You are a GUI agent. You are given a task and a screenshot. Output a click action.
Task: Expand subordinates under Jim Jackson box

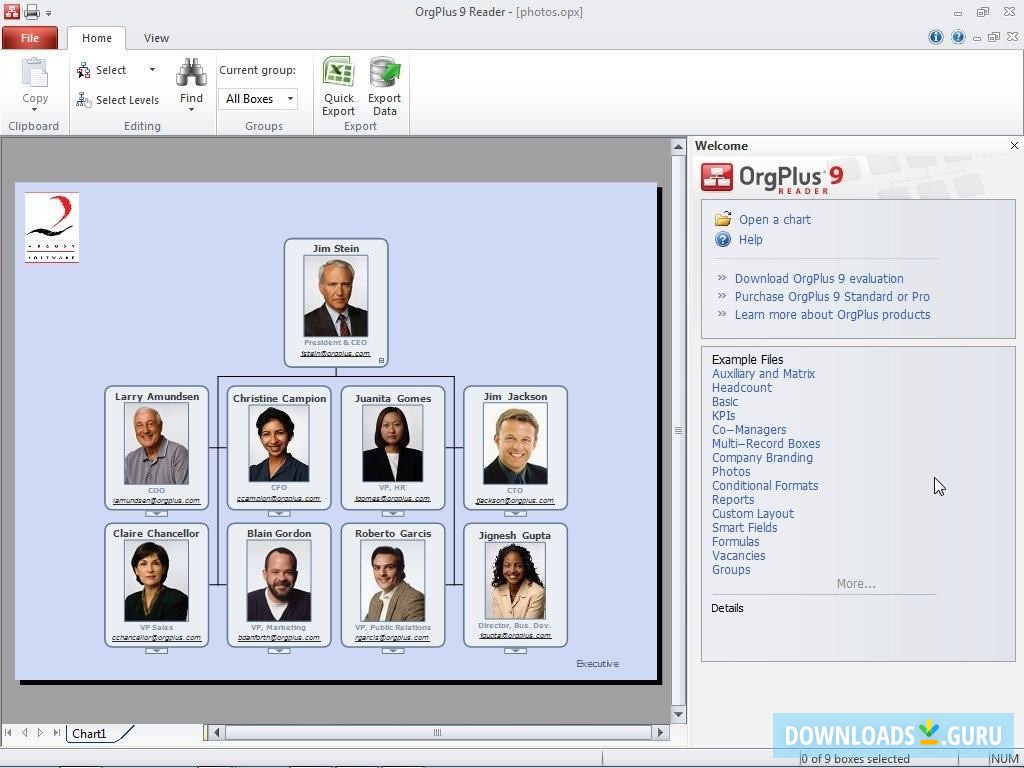(515, 514)
